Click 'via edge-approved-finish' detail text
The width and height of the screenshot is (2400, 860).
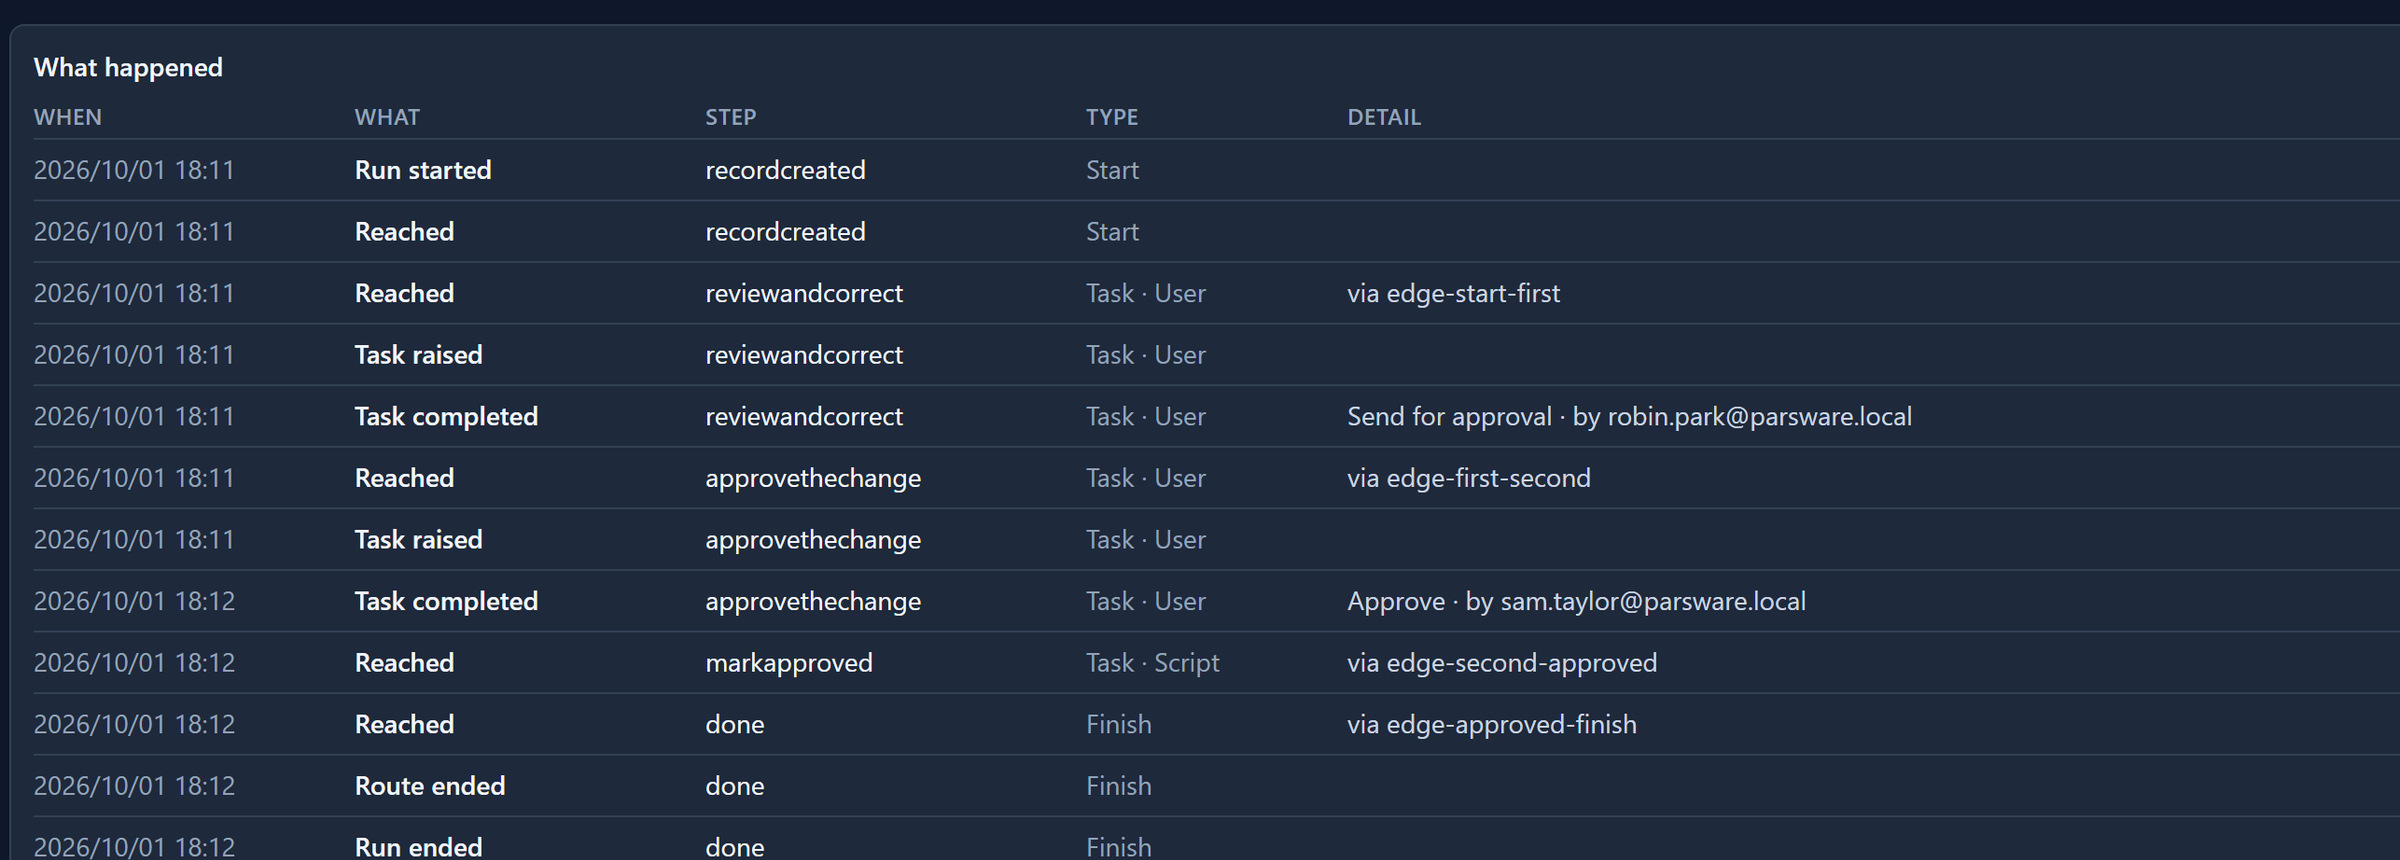pos(1492,724)
